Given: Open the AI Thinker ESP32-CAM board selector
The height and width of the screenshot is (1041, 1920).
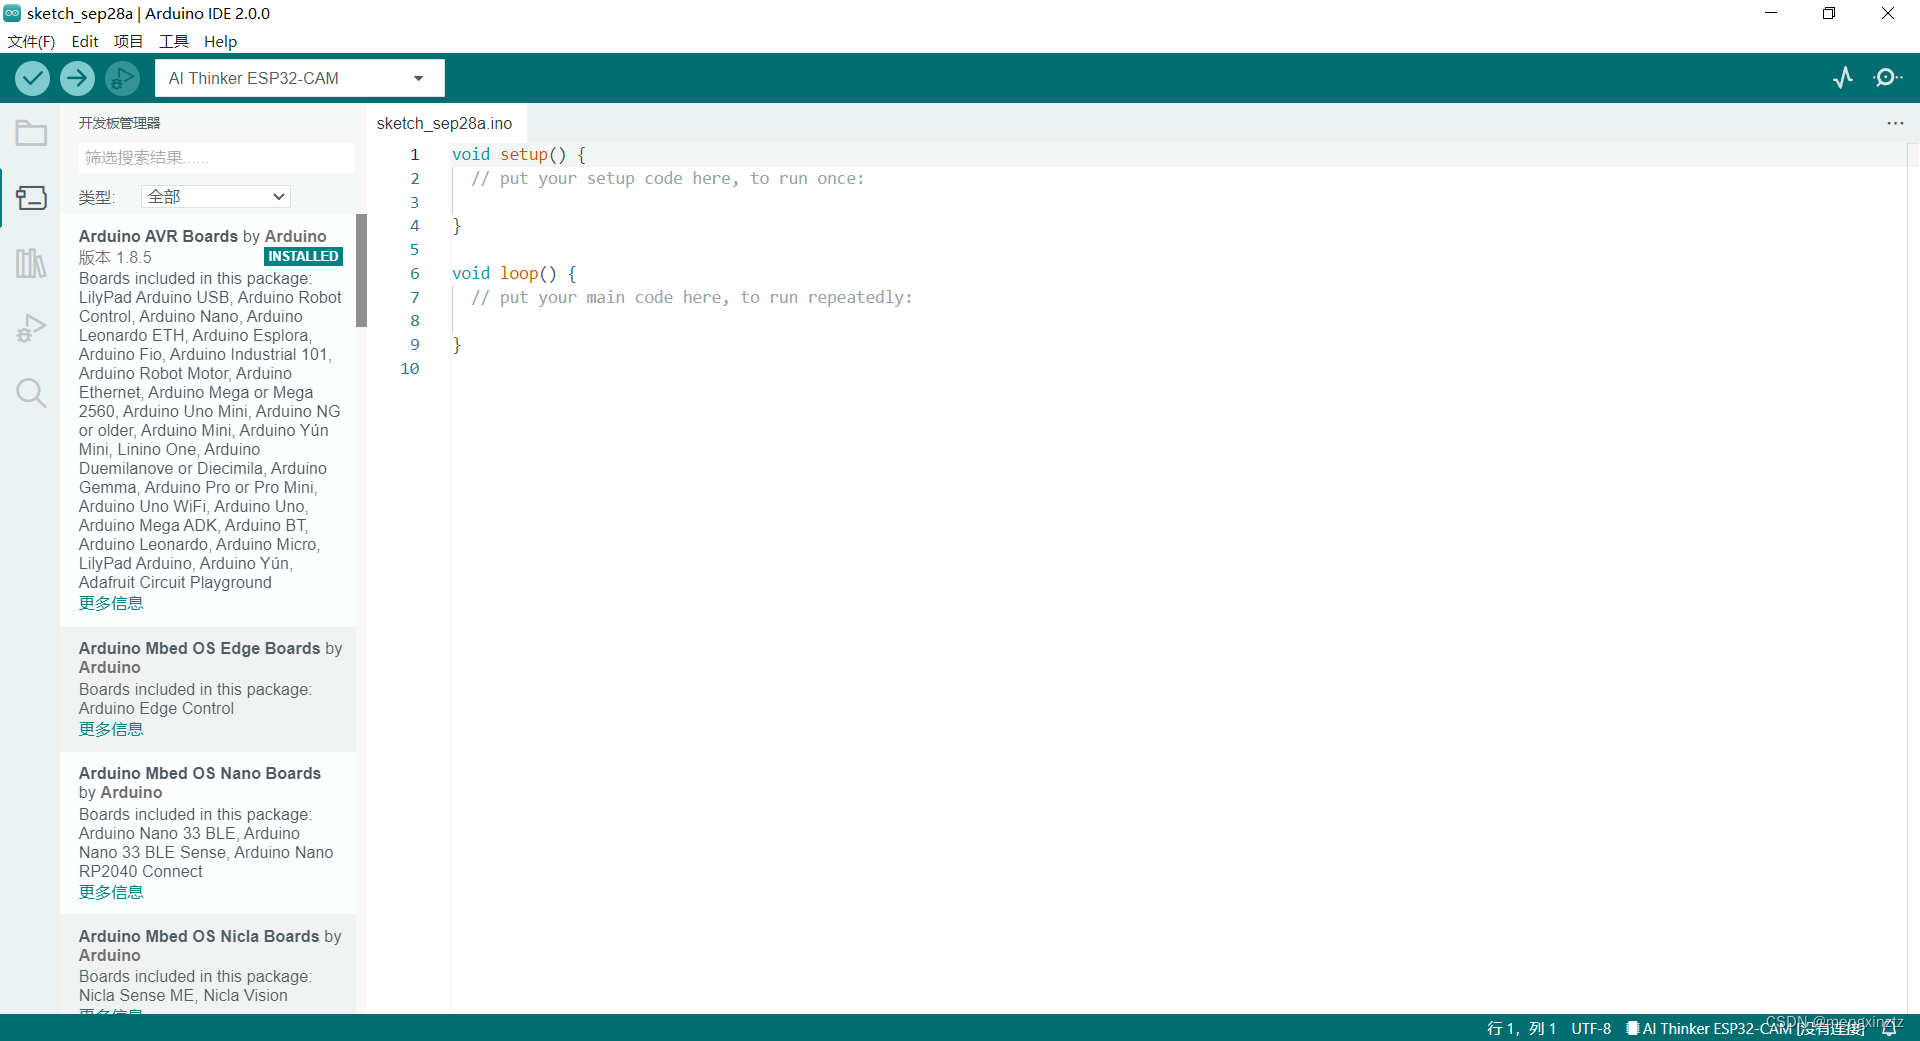Looking at the screenshot, I should (x=299, y=78).
